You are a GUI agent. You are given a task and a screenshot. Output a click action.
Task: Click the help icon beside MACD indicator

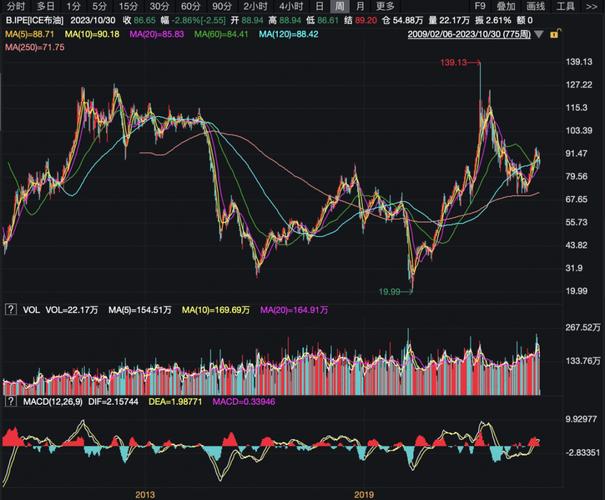tap(11, 401)
